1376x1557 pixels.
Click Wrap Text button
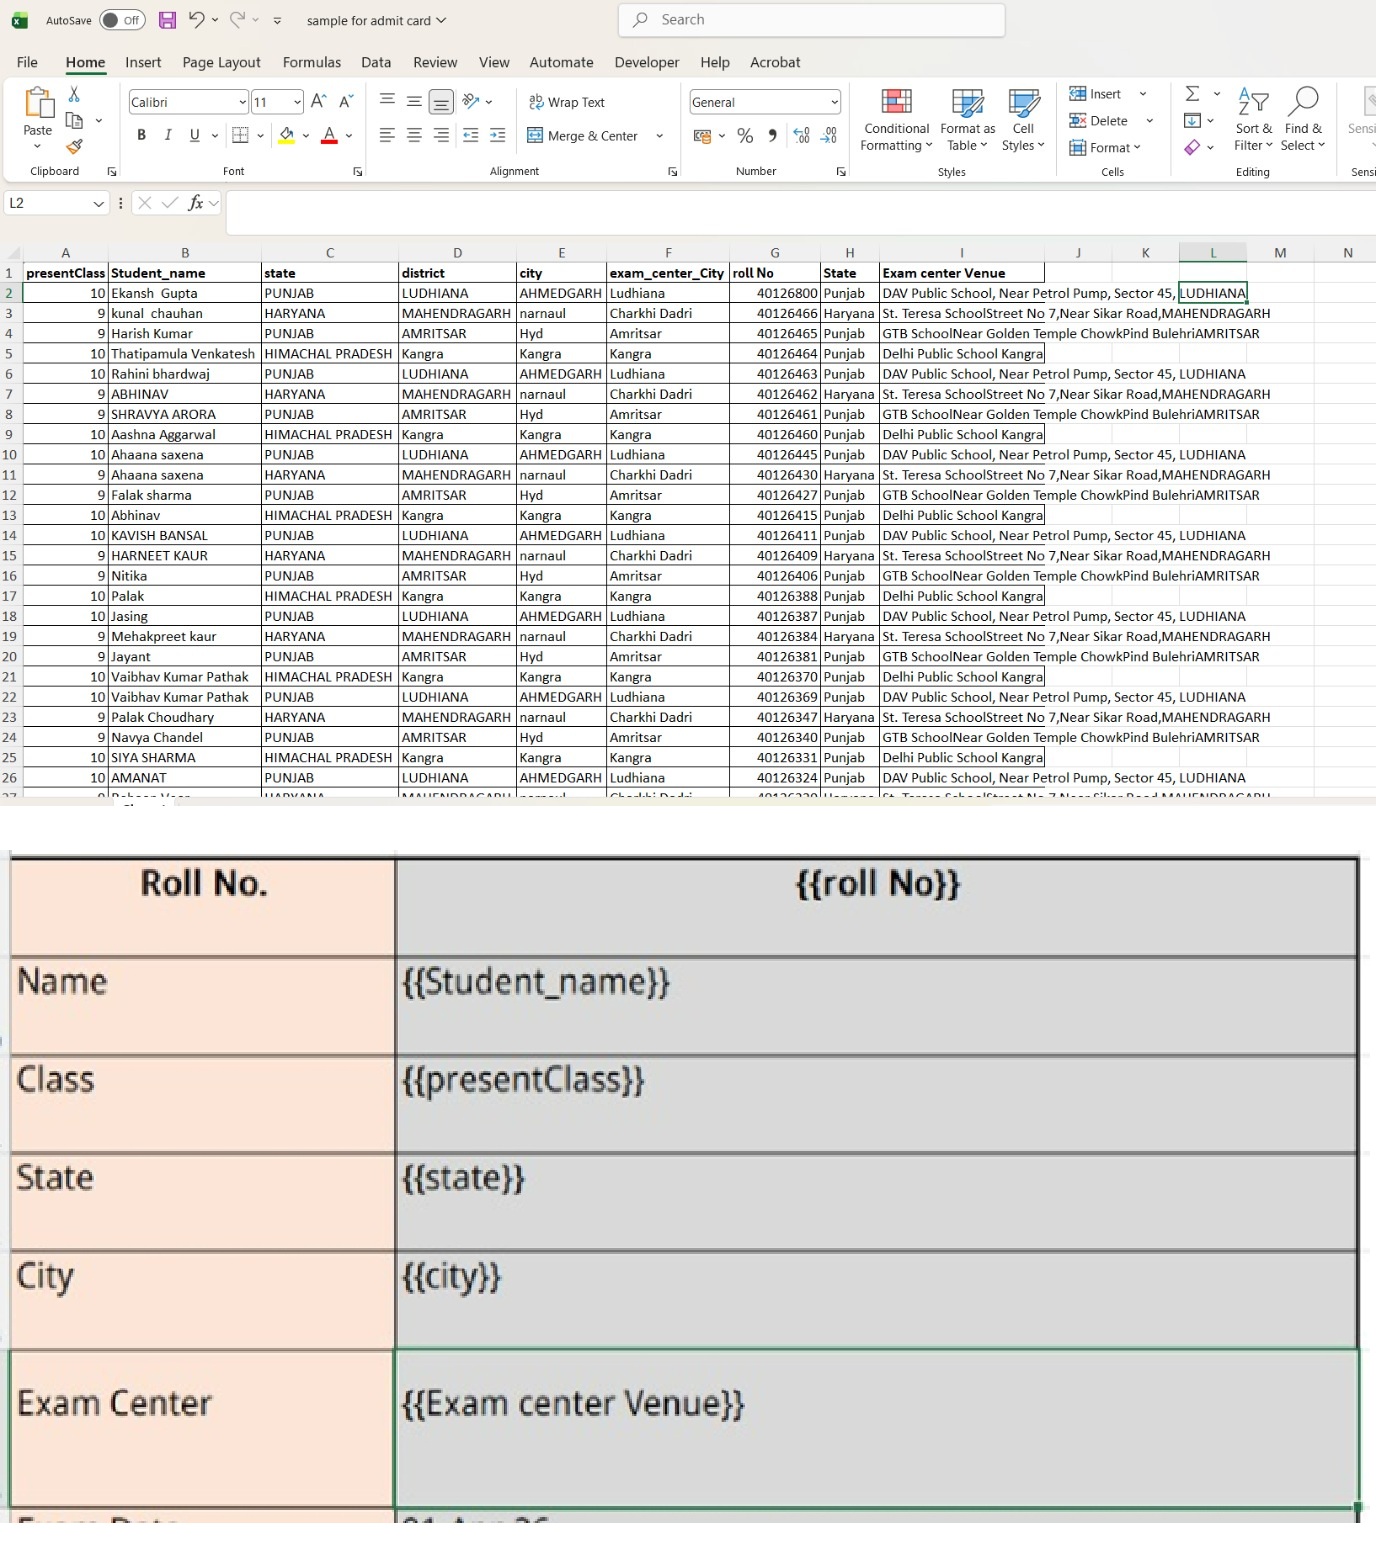click(x=566, y=102)
